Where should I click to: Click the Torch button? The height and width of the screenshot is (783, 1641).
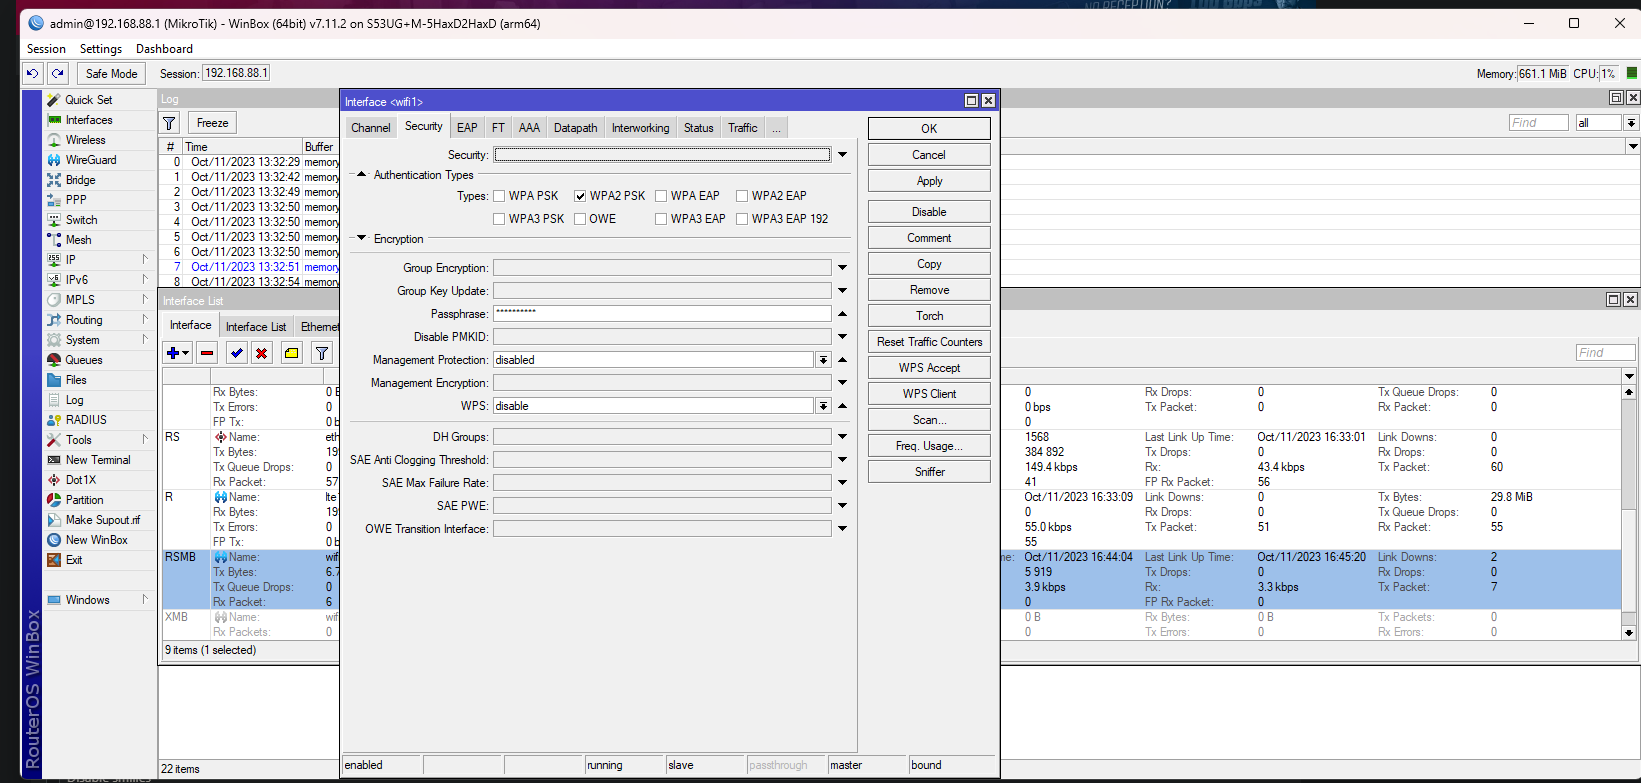(929, 316)
